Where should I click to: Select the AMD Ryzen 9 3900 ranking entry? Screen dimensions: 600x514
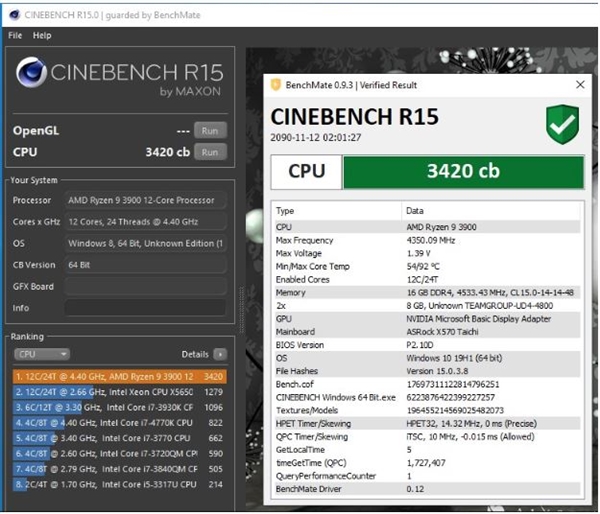[120, 376]
